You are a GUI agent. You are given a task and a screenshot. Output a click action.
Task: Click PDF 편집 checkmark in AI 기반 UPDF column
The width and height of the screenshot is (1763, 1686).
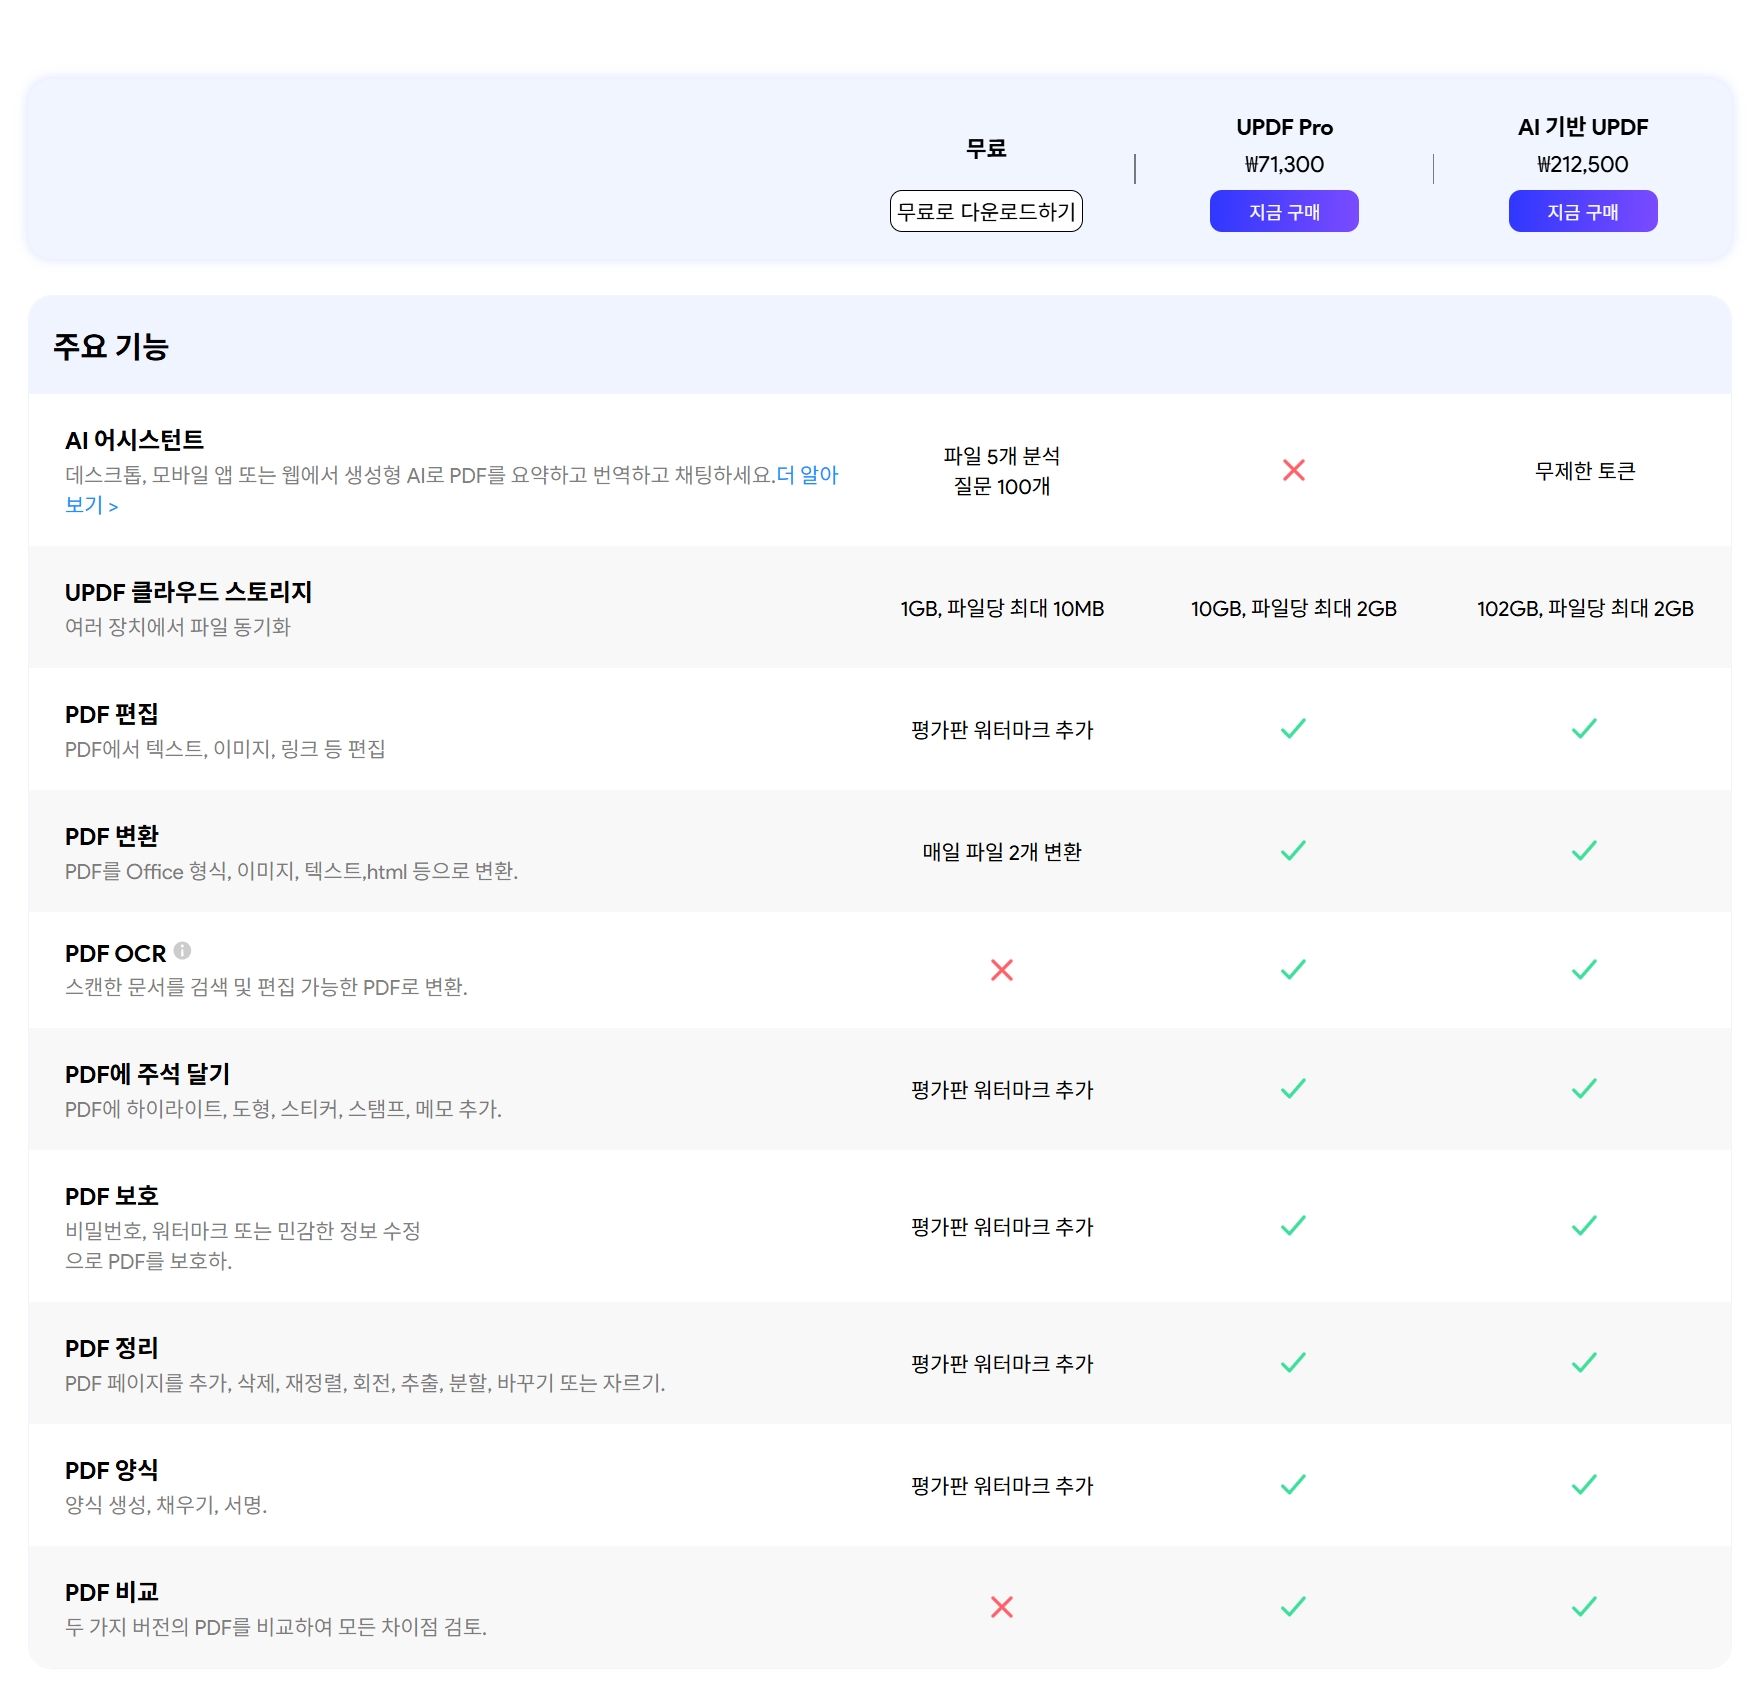click(1585, 729)
